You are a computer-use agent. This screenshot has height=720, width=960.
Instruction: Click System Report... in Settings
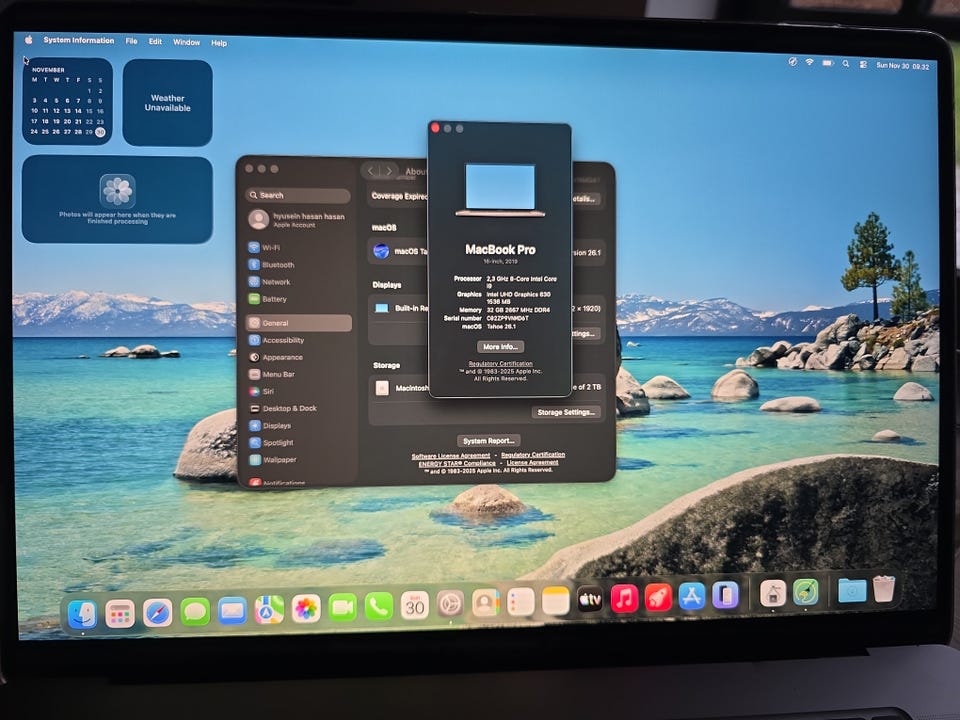point(489,441)
